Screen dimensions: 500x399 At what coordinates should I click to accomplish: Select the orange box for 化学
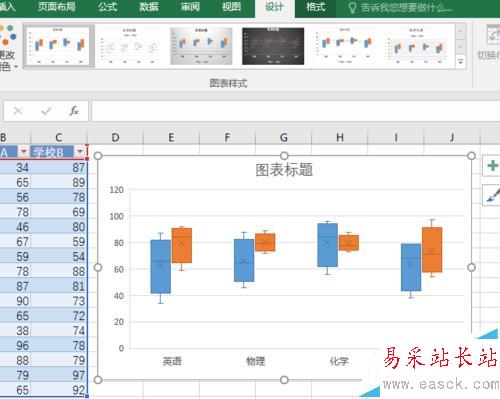coord(349,243)
